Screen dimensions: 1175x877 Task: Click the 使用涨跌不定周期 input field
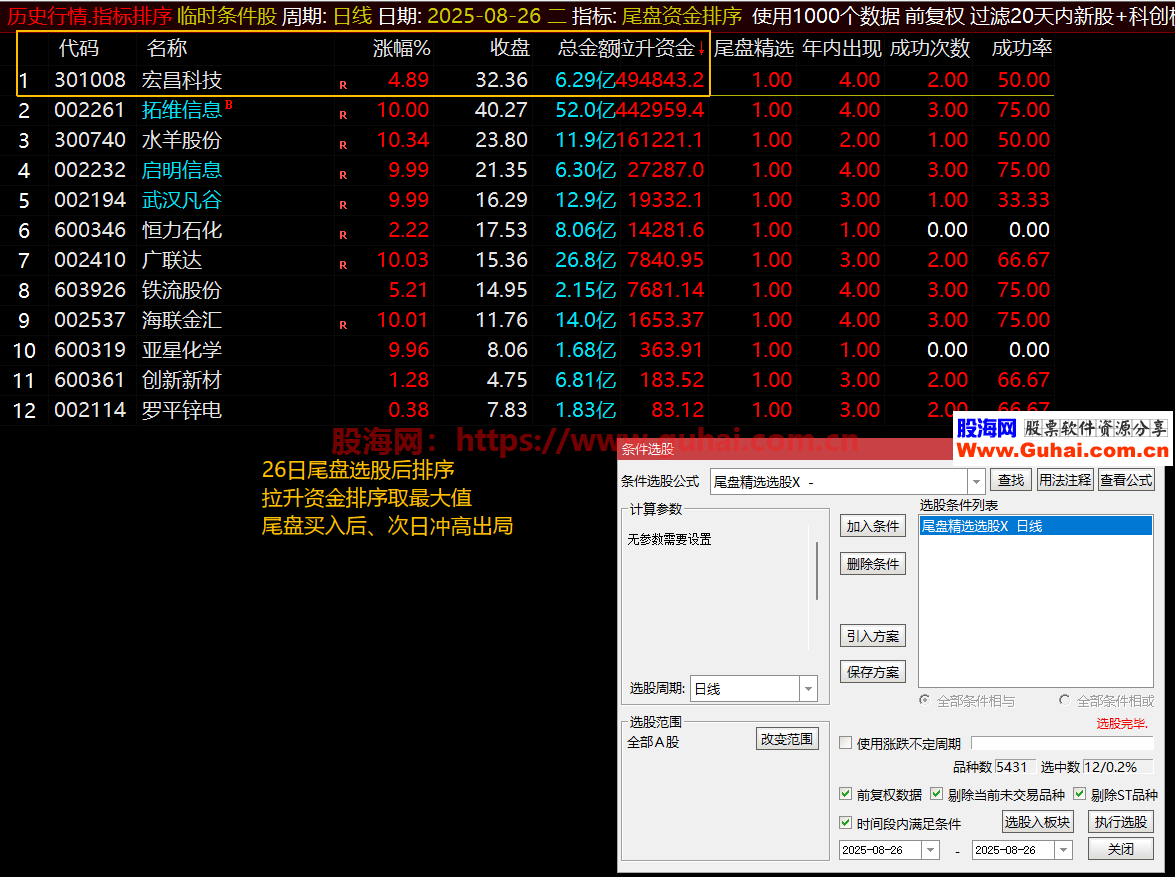1062,743
